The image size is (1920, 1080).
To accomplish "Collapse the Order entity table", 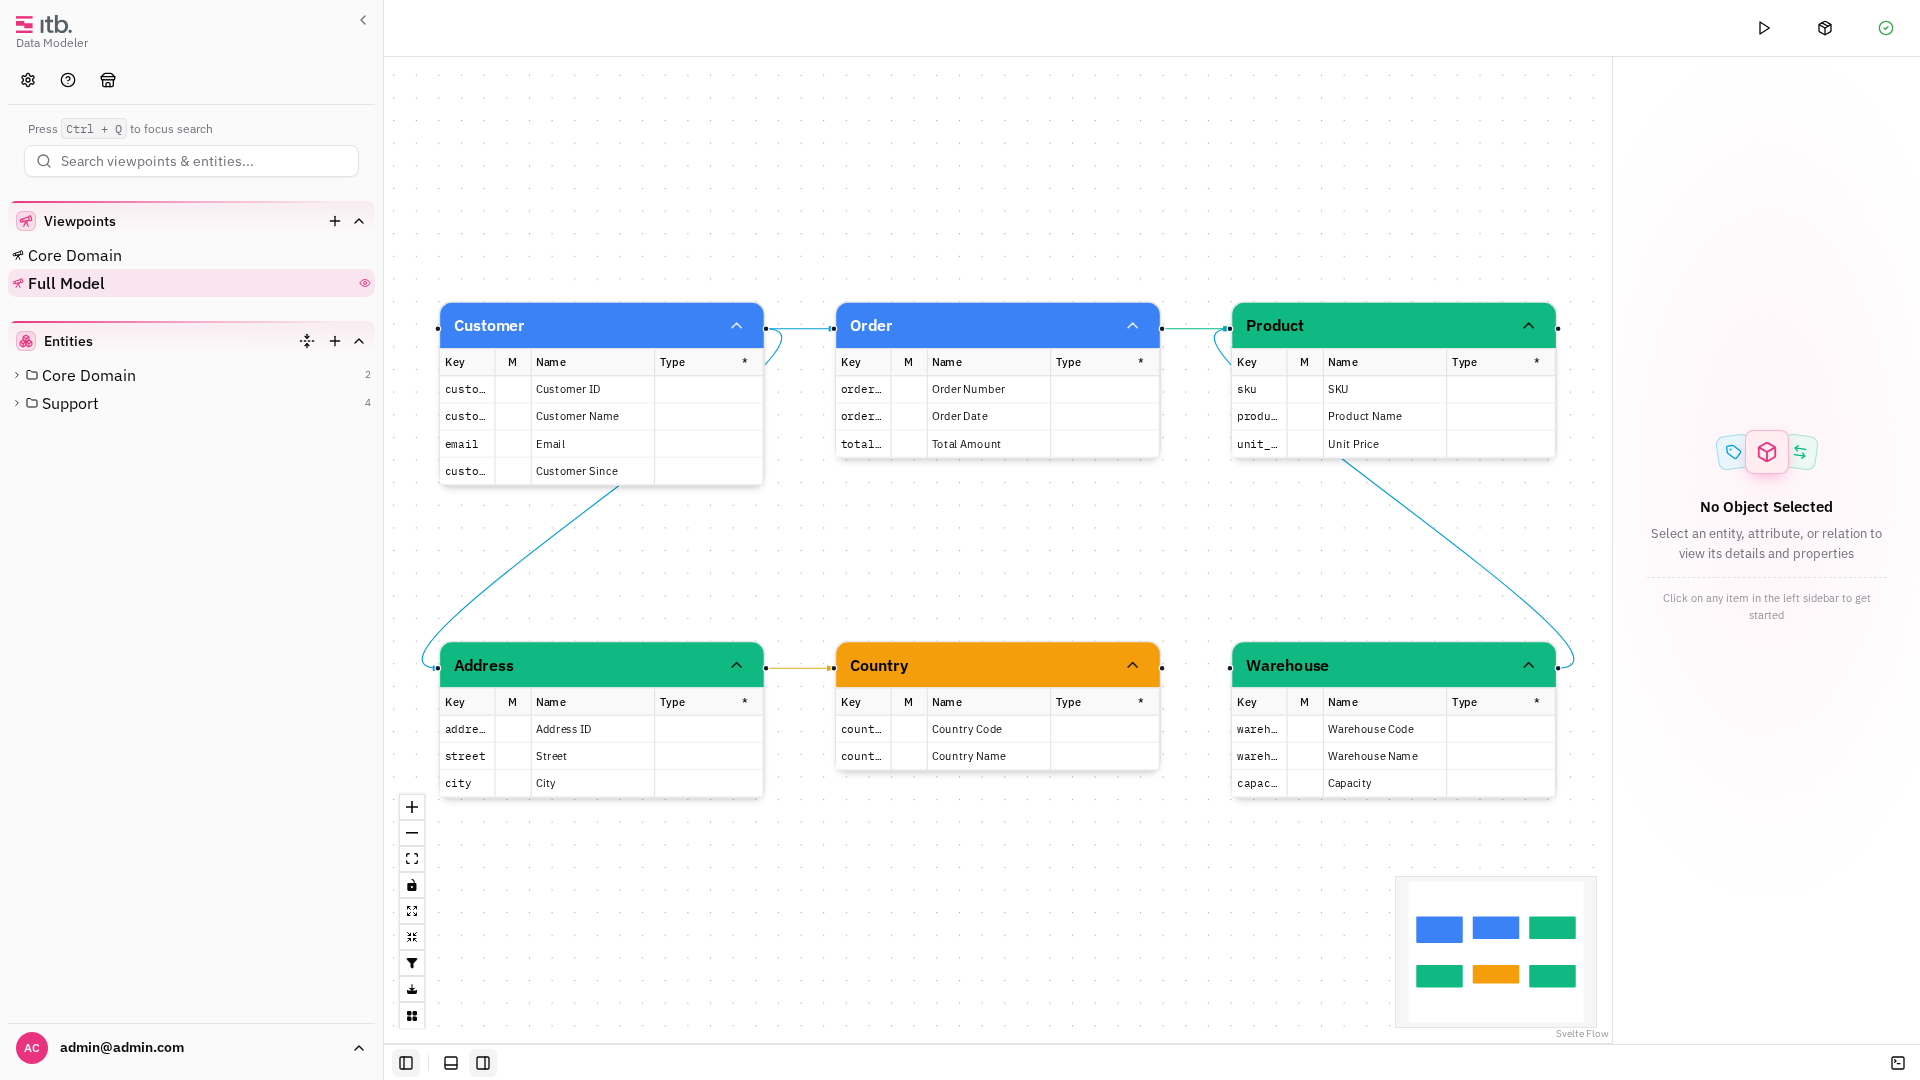I will (1132, 326).
